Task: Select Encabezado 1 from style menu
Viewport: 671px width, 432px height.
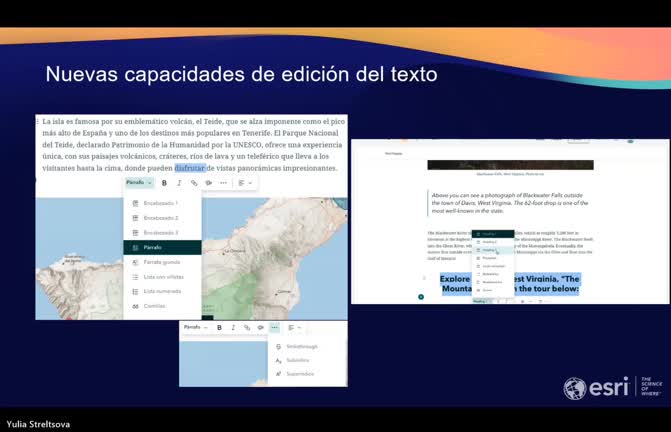Action: click(x=160, y=203)
